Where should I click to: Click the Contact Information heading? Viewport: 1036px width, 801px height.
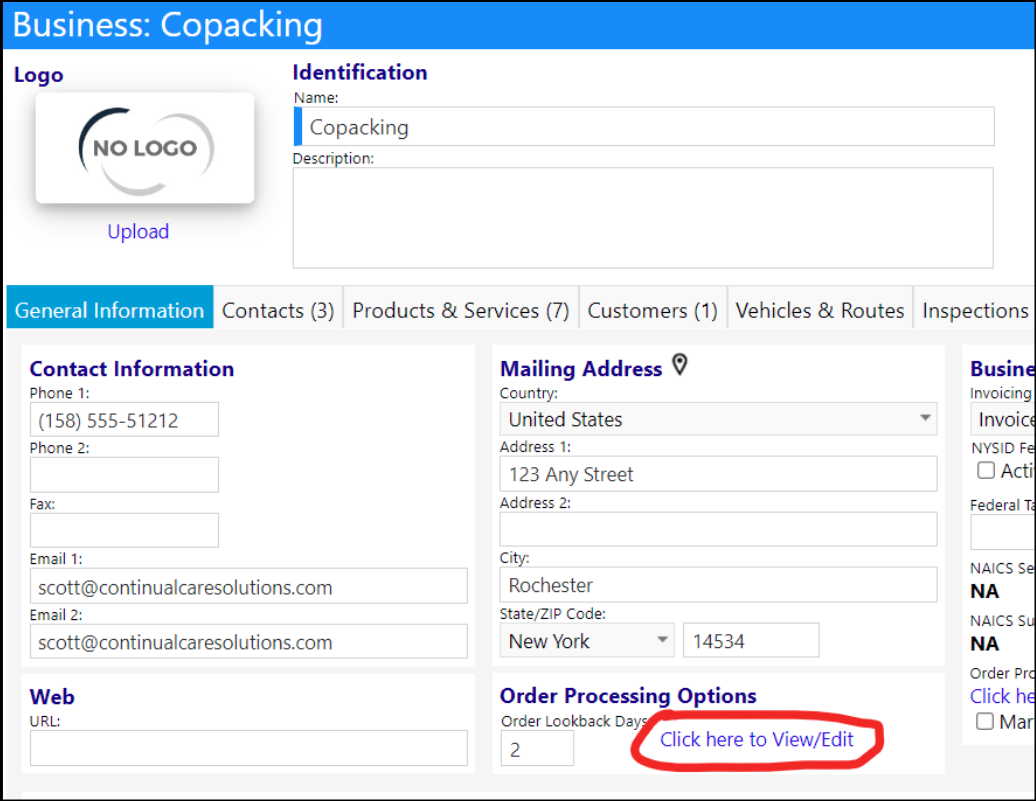[131, 369]
